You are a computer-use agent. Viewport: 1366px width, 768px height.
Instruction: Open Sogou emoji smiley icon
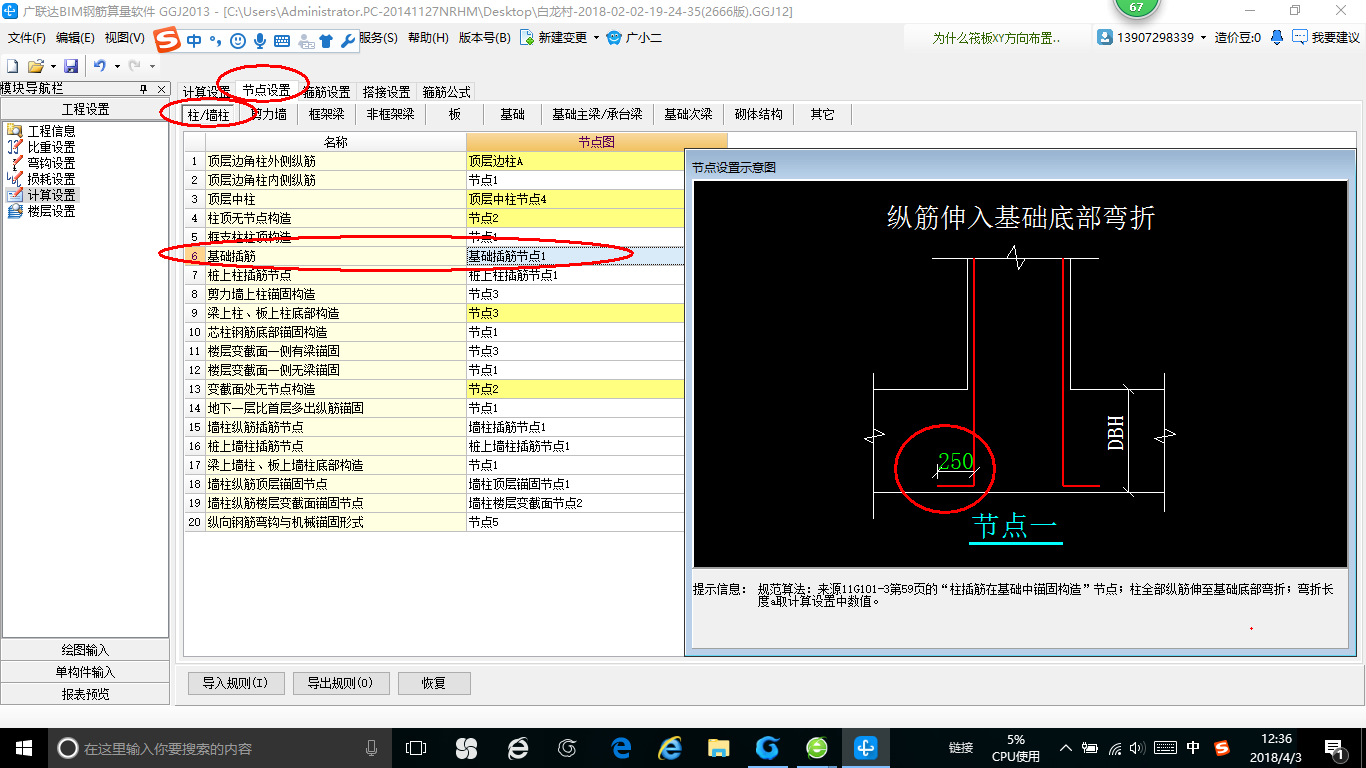[237, 41]
